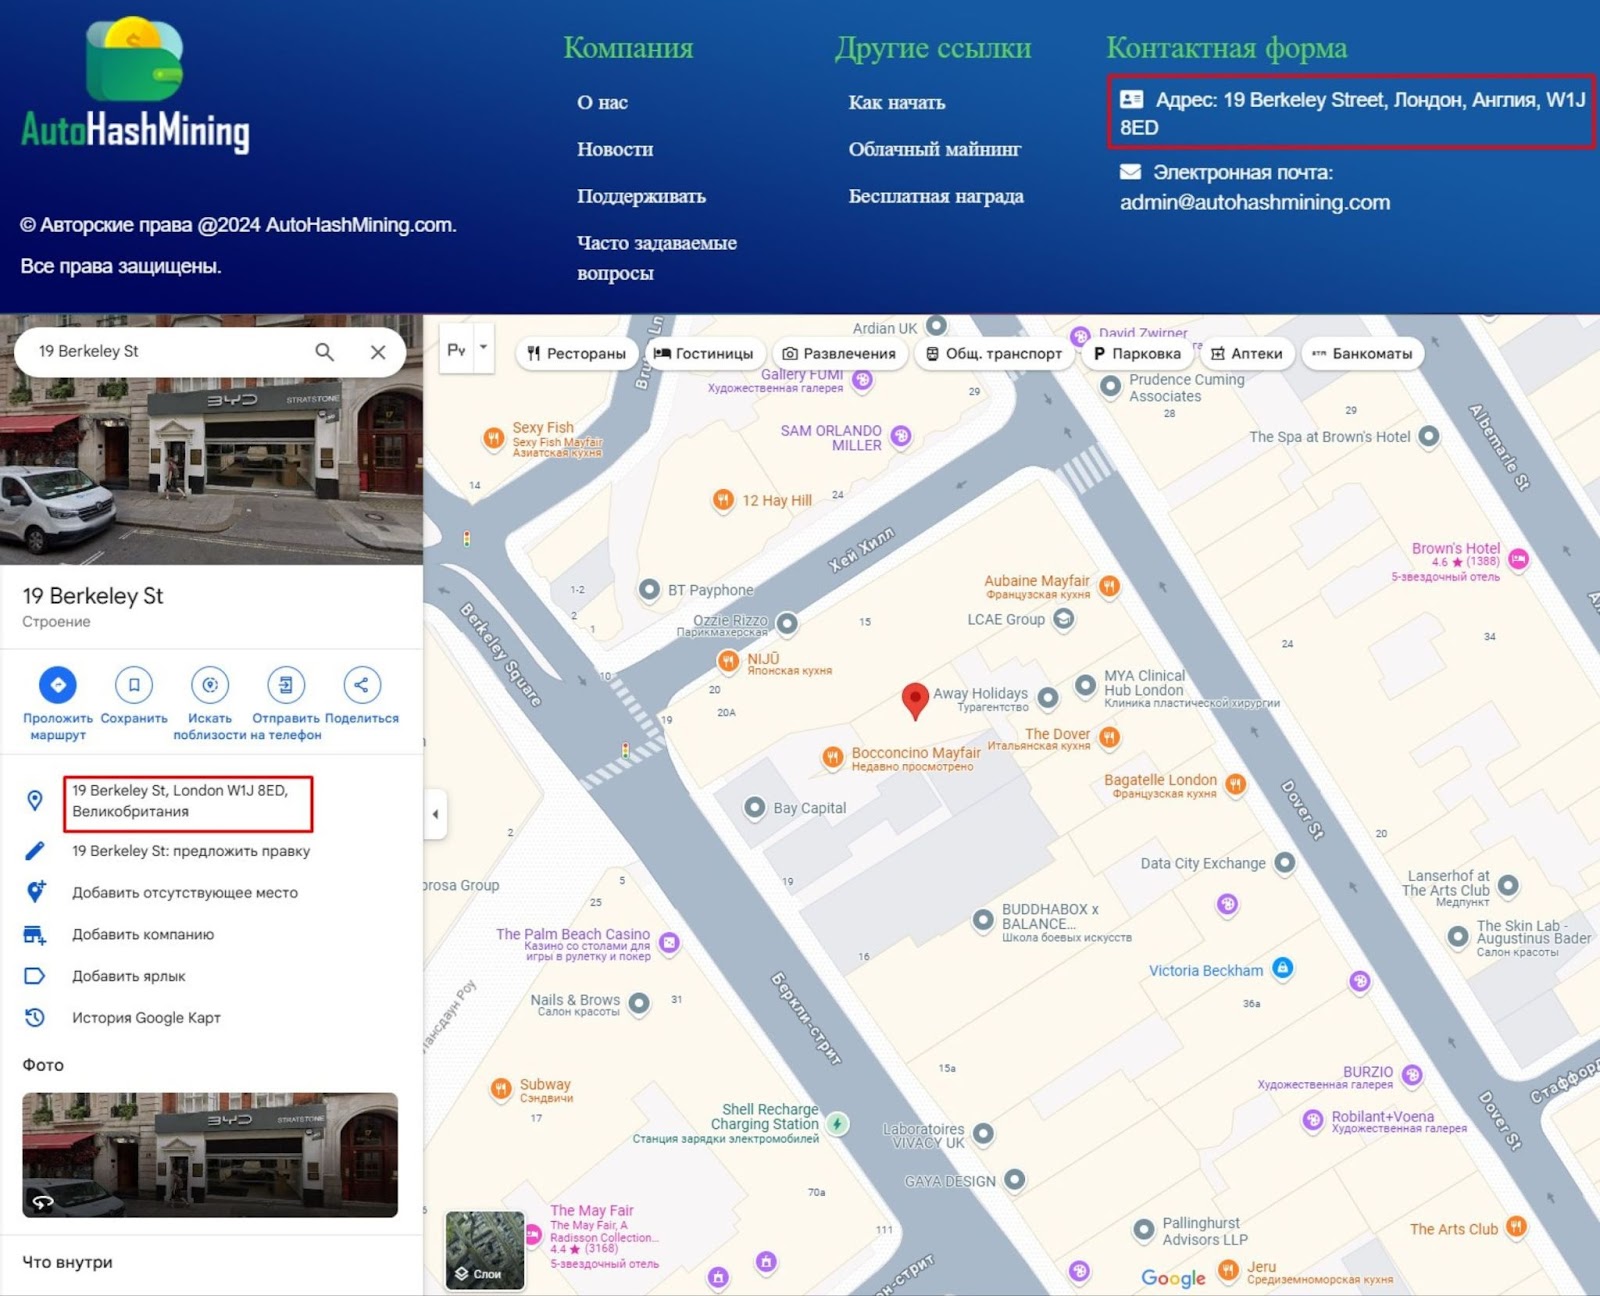Screen dimensions: 1600x1296
Task: Click the BURZIO gallery marker
Action: (x=1412, y=1075)
